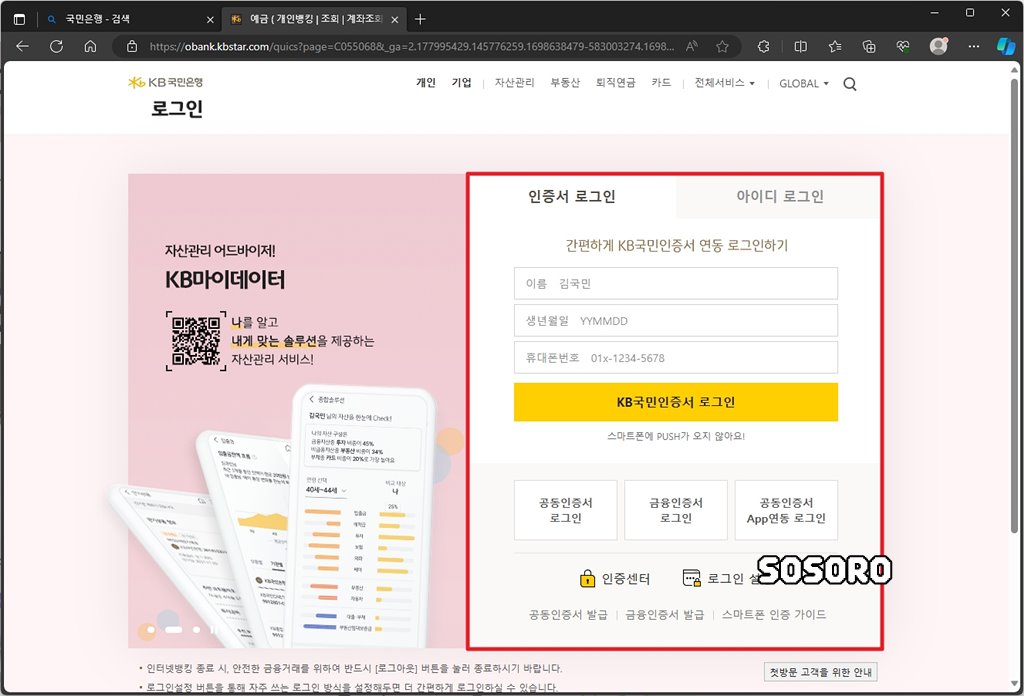Click the 로그인 설정 card icon
The height and width of the screenshot is (696, 1024).
(x=691, y=578)
